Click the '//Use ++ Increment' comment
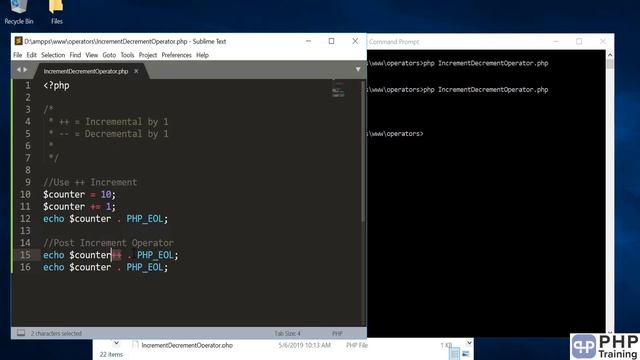This screenshot has width=640, height=360. tap(90, 182)
